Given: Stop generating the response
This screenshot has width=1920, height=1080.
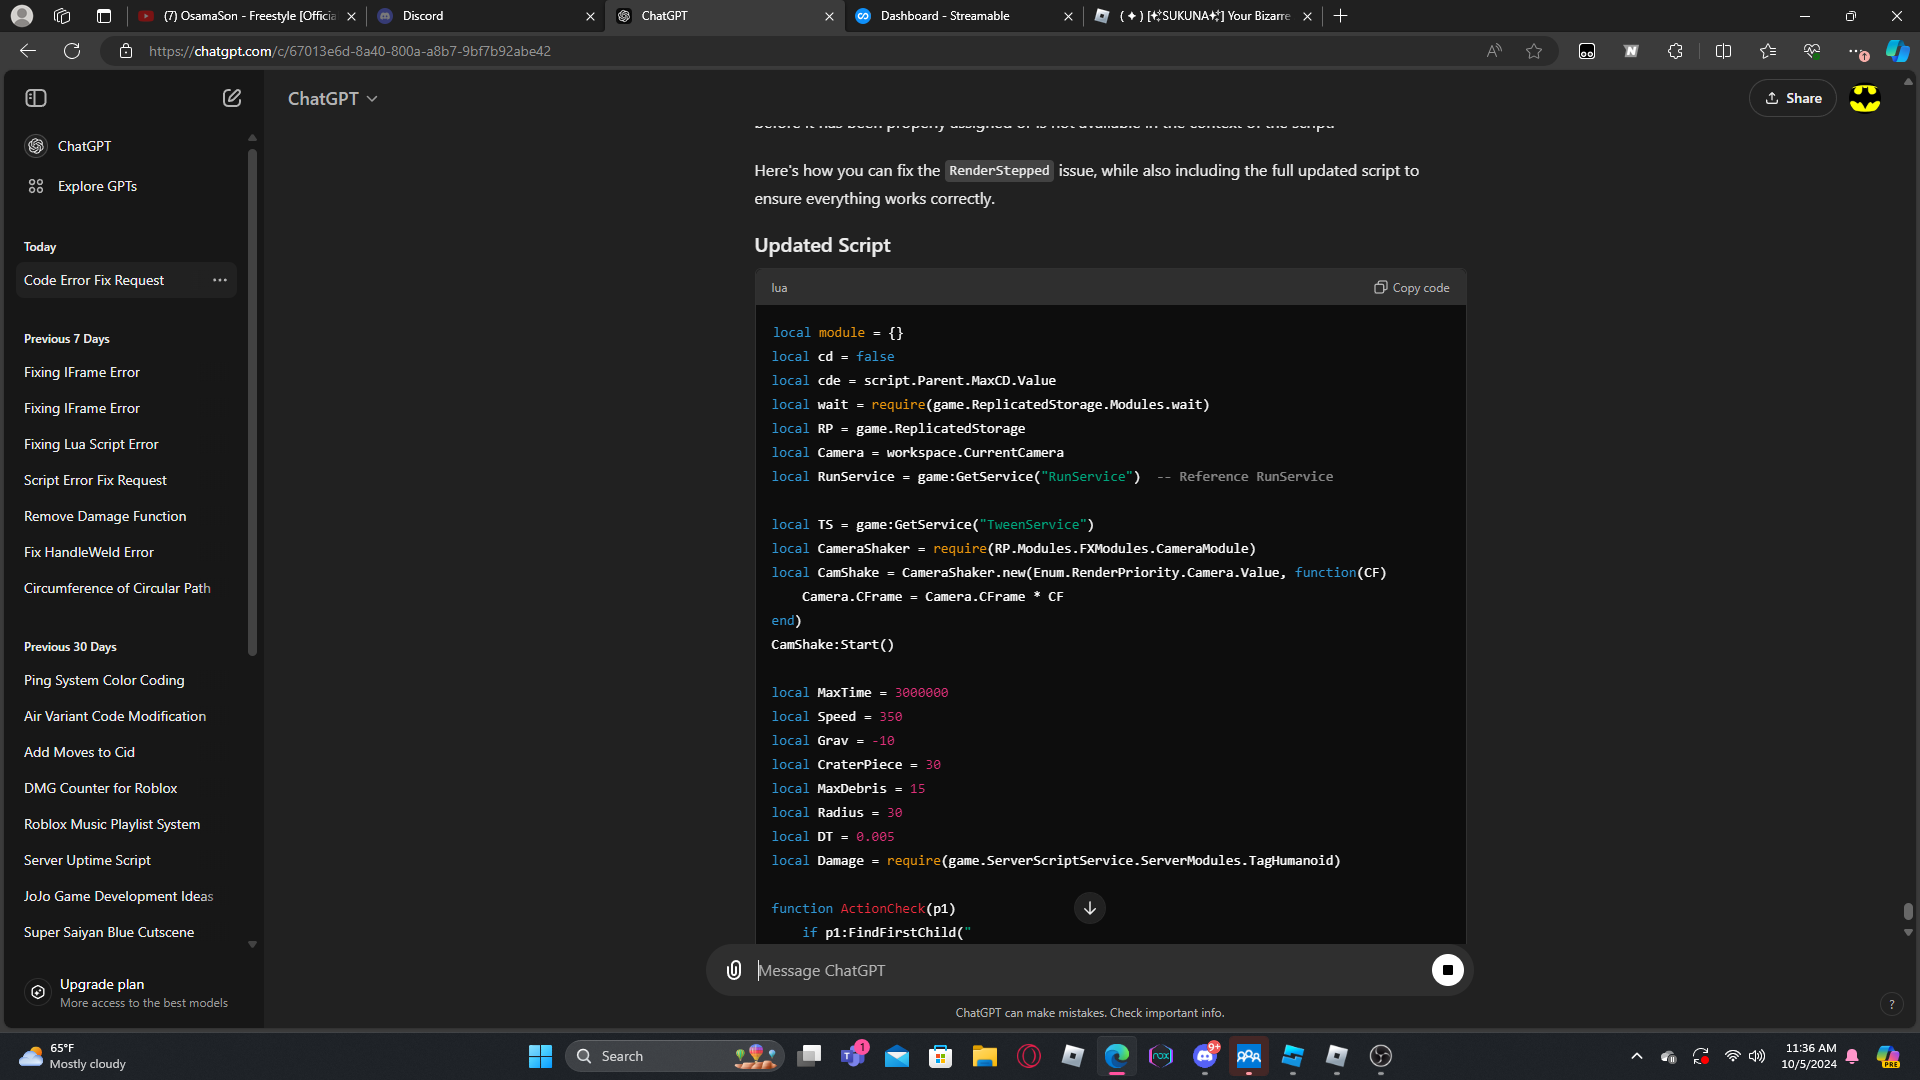Looking at the screenshot, I should click(x=1447, y=970).
